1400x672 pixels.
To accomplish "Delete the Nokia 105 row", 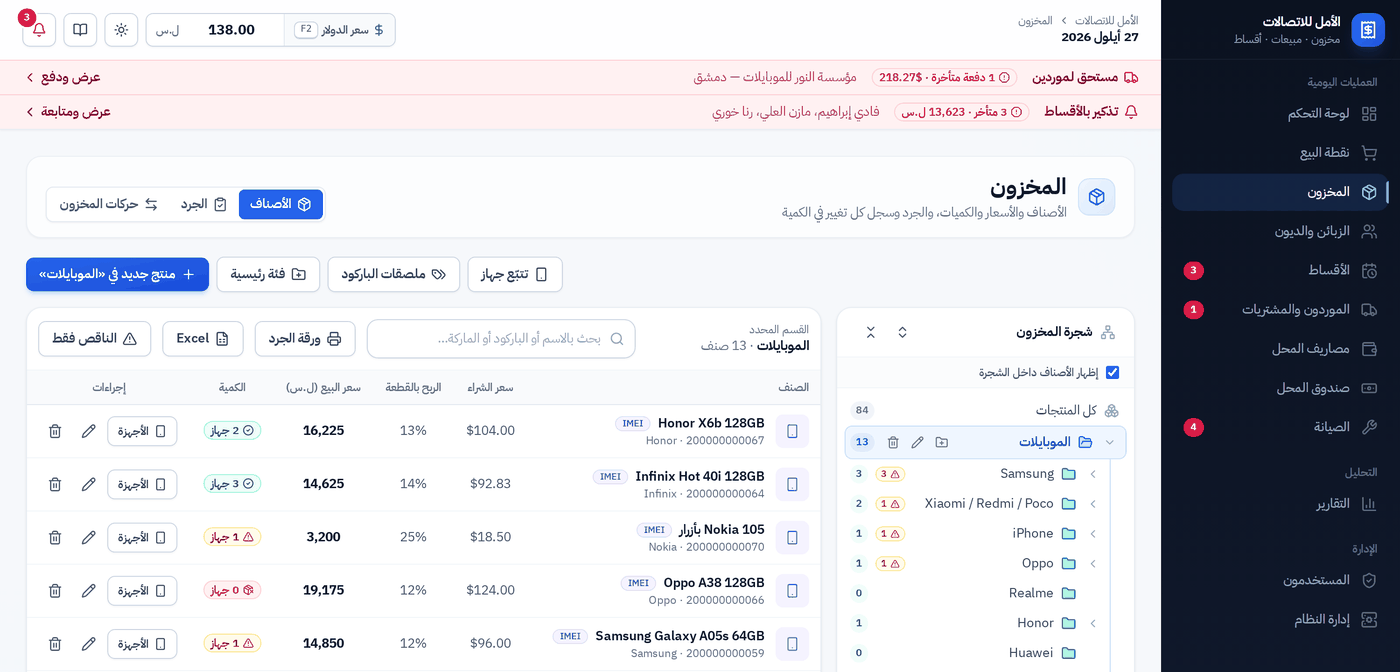I will tap(55, 537).
